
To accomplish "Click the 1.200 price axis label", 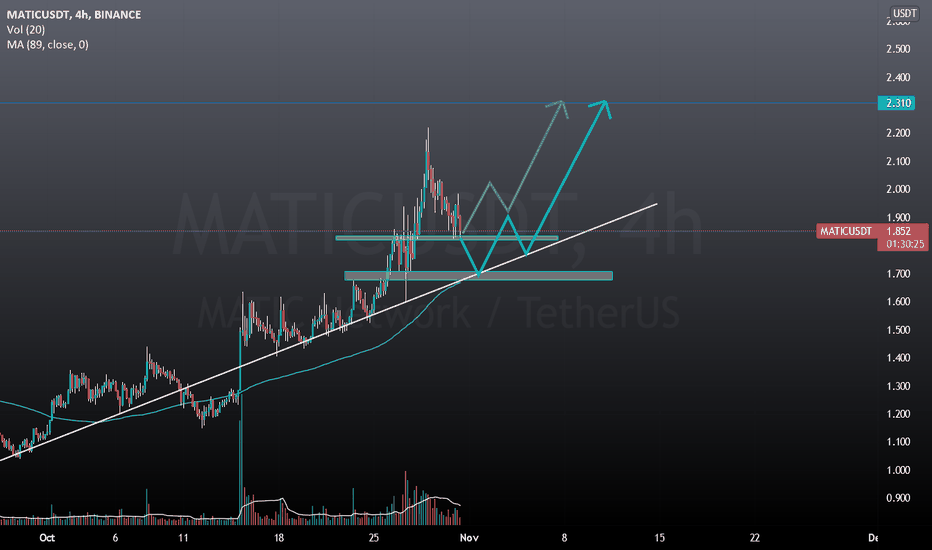I will click(898, 414).
